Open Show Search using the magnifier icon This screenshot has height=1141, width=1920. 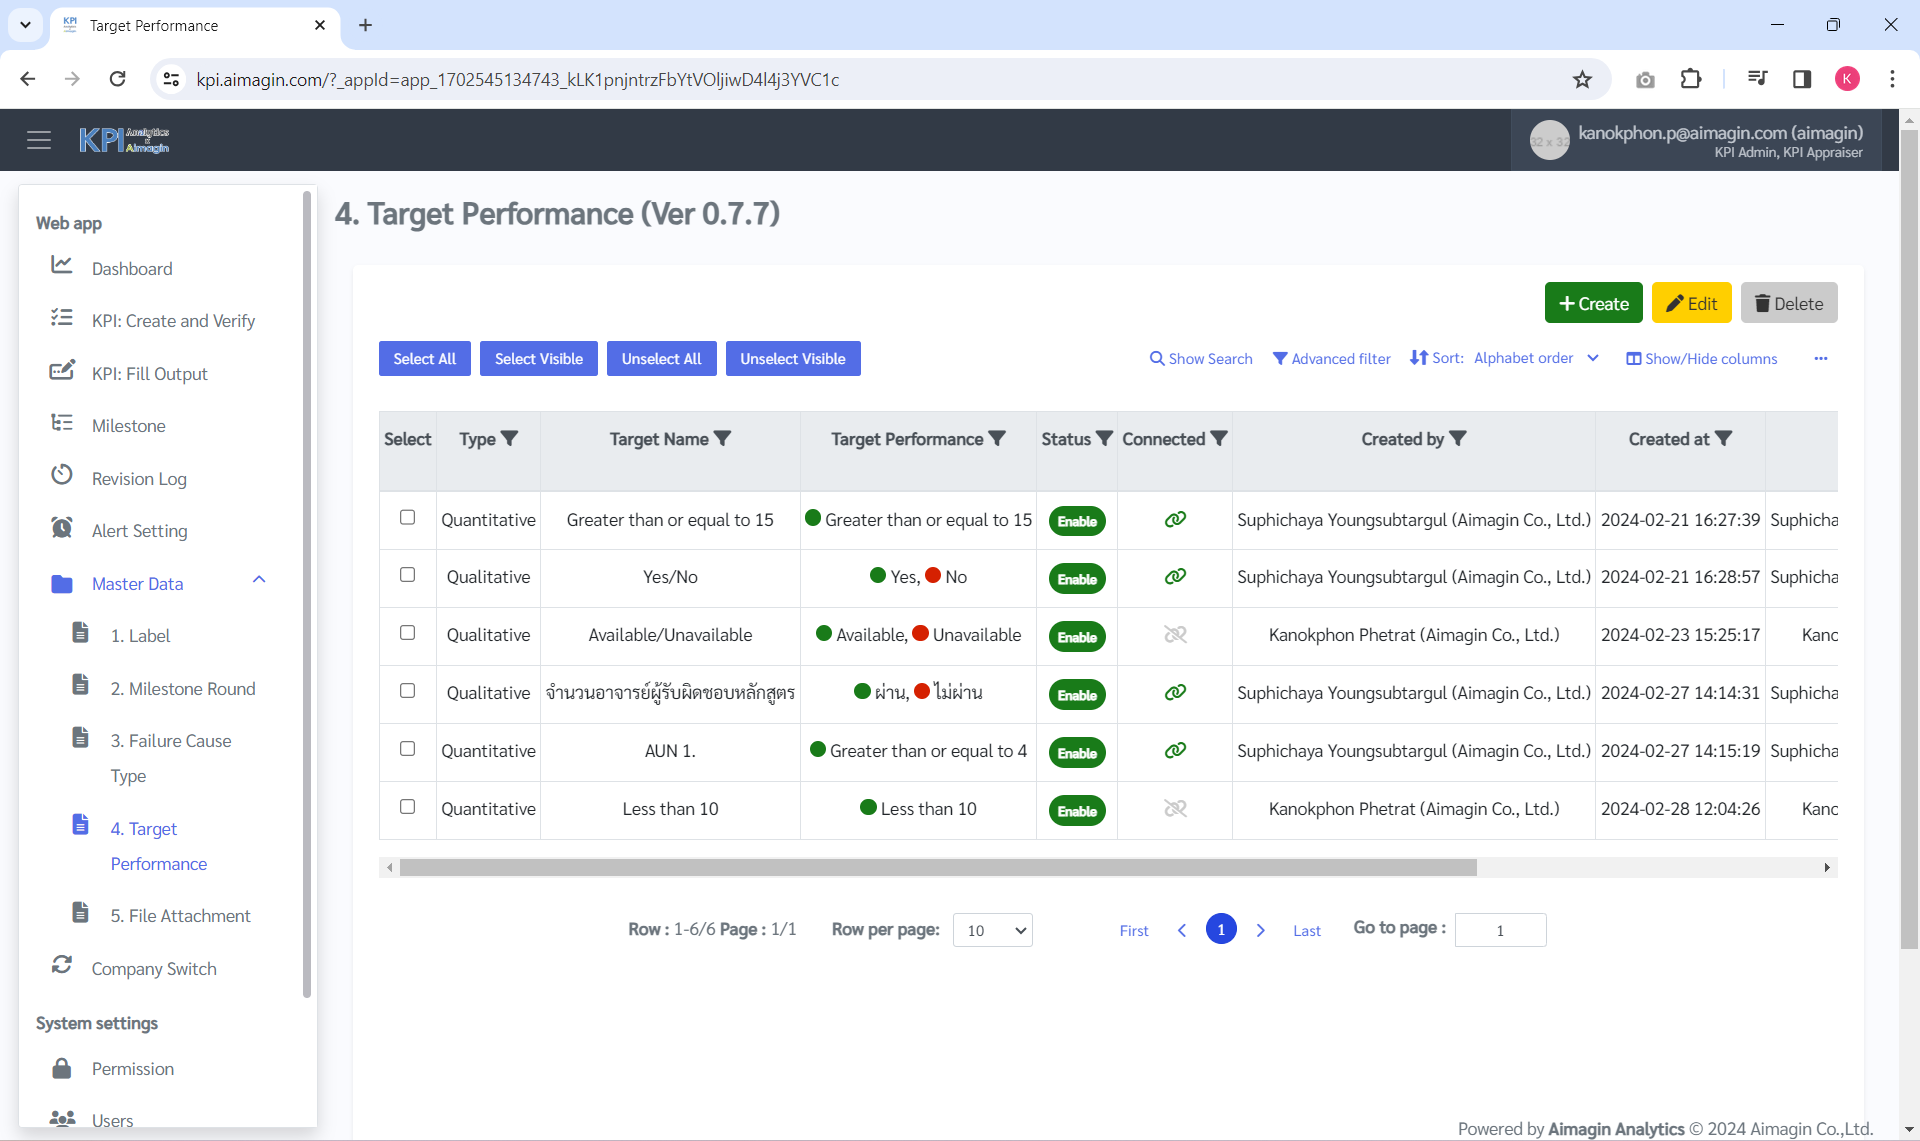point(1157,358)
